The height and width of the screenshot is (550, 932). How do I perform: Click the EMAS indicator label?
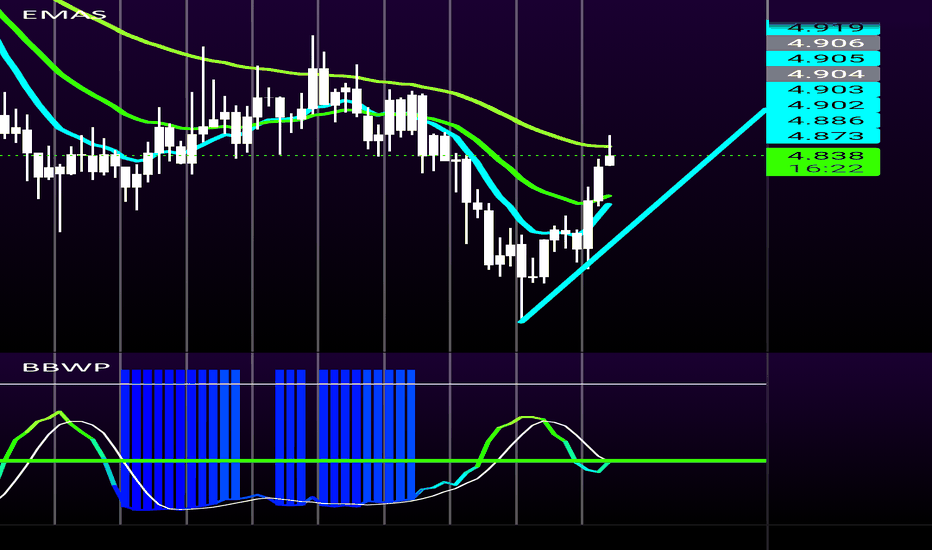65,14
